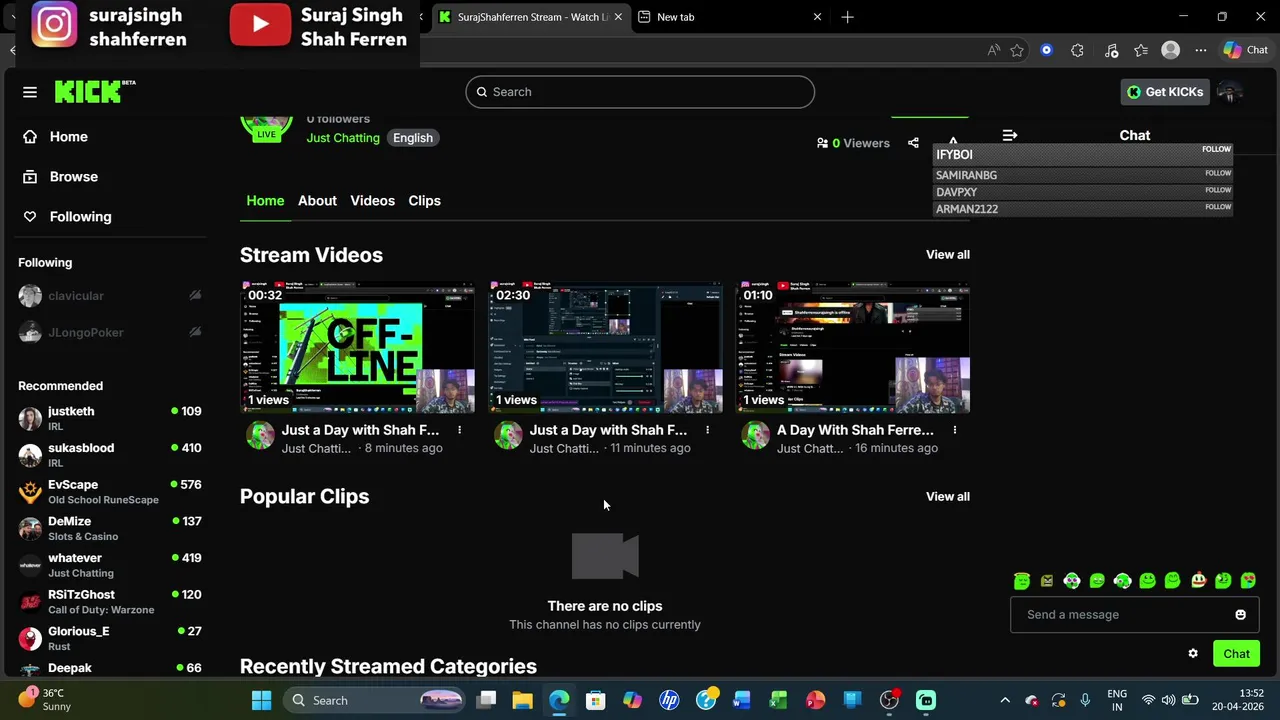
Task: Click the English language tag
Action: 412,138
